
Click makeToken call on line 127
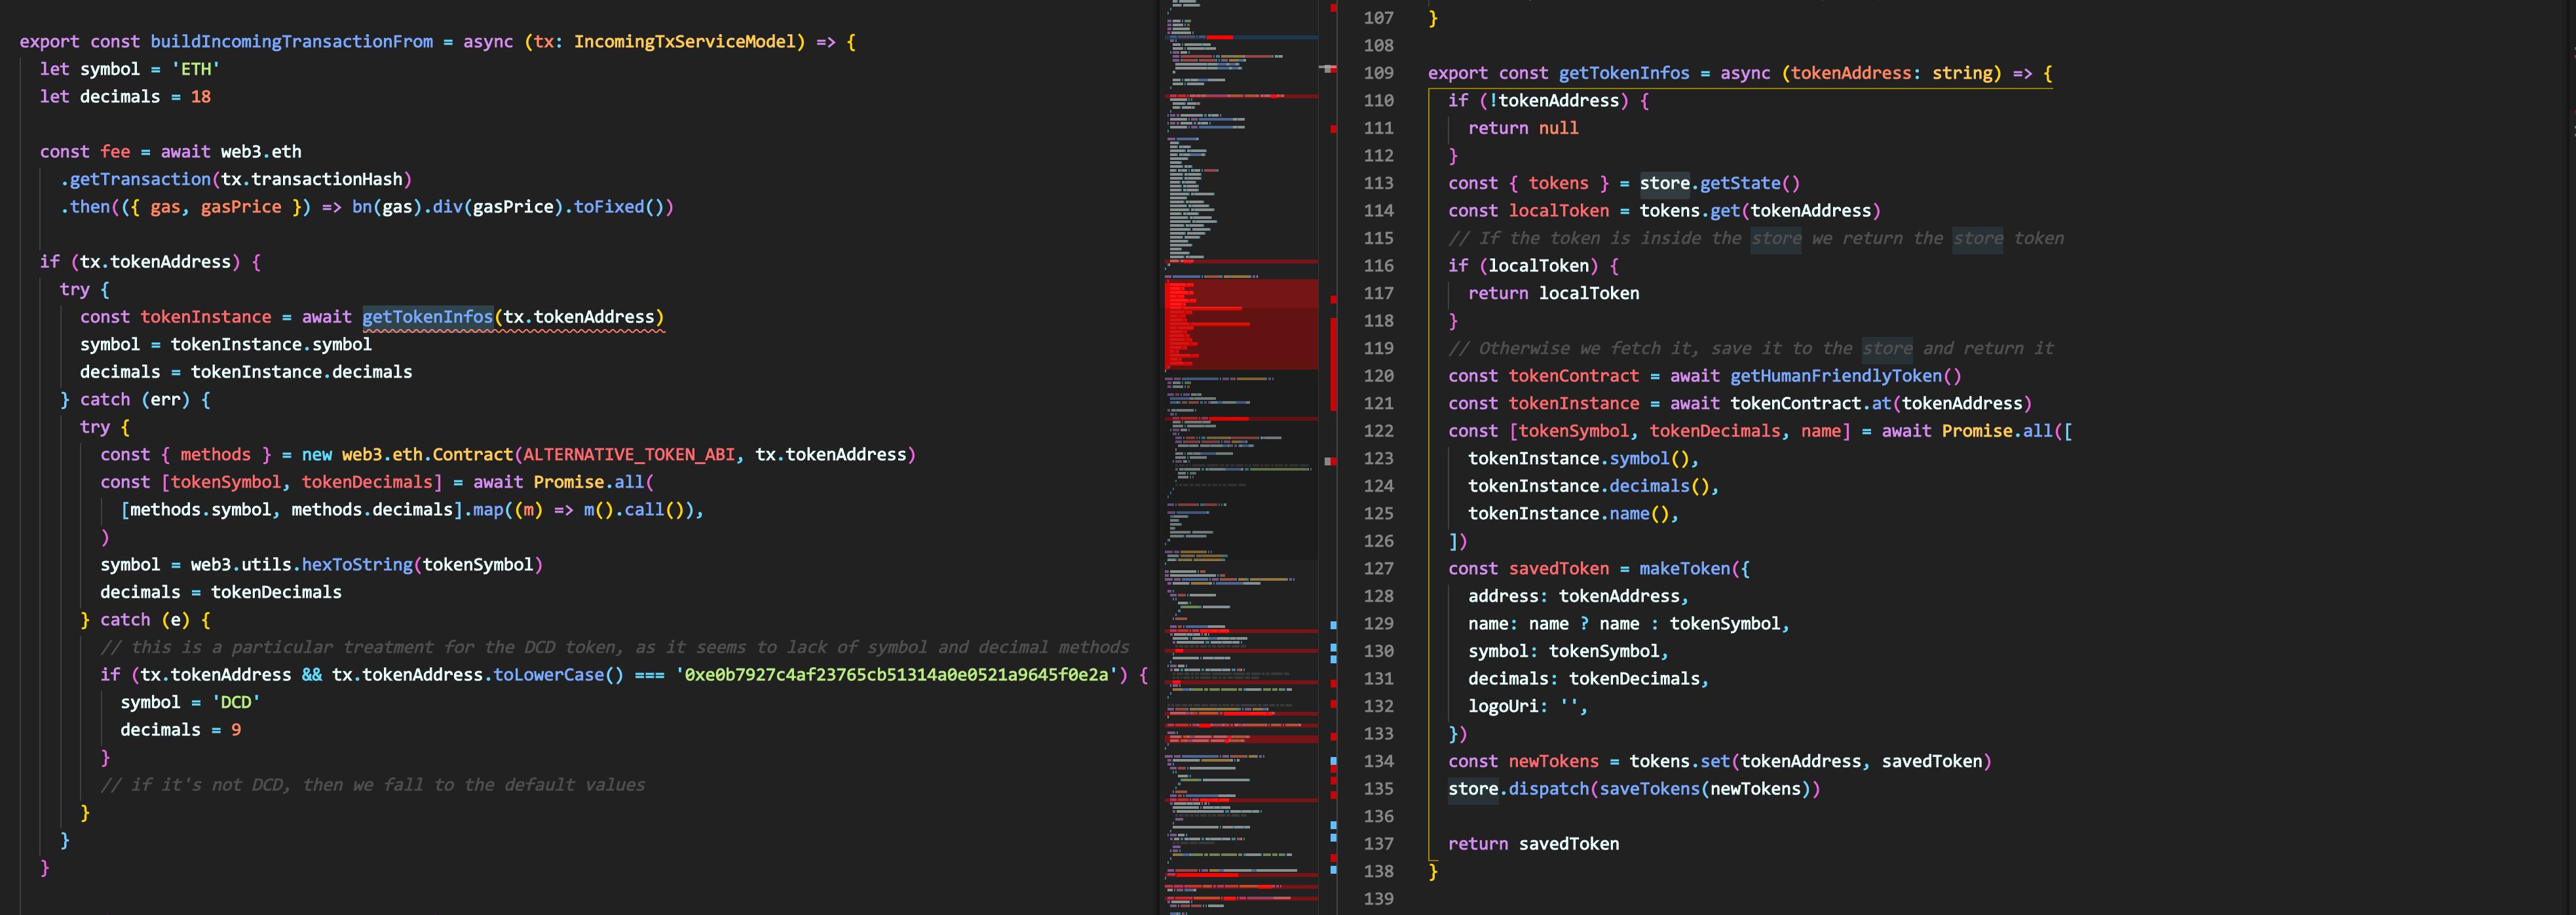(x=1684, y=569)
